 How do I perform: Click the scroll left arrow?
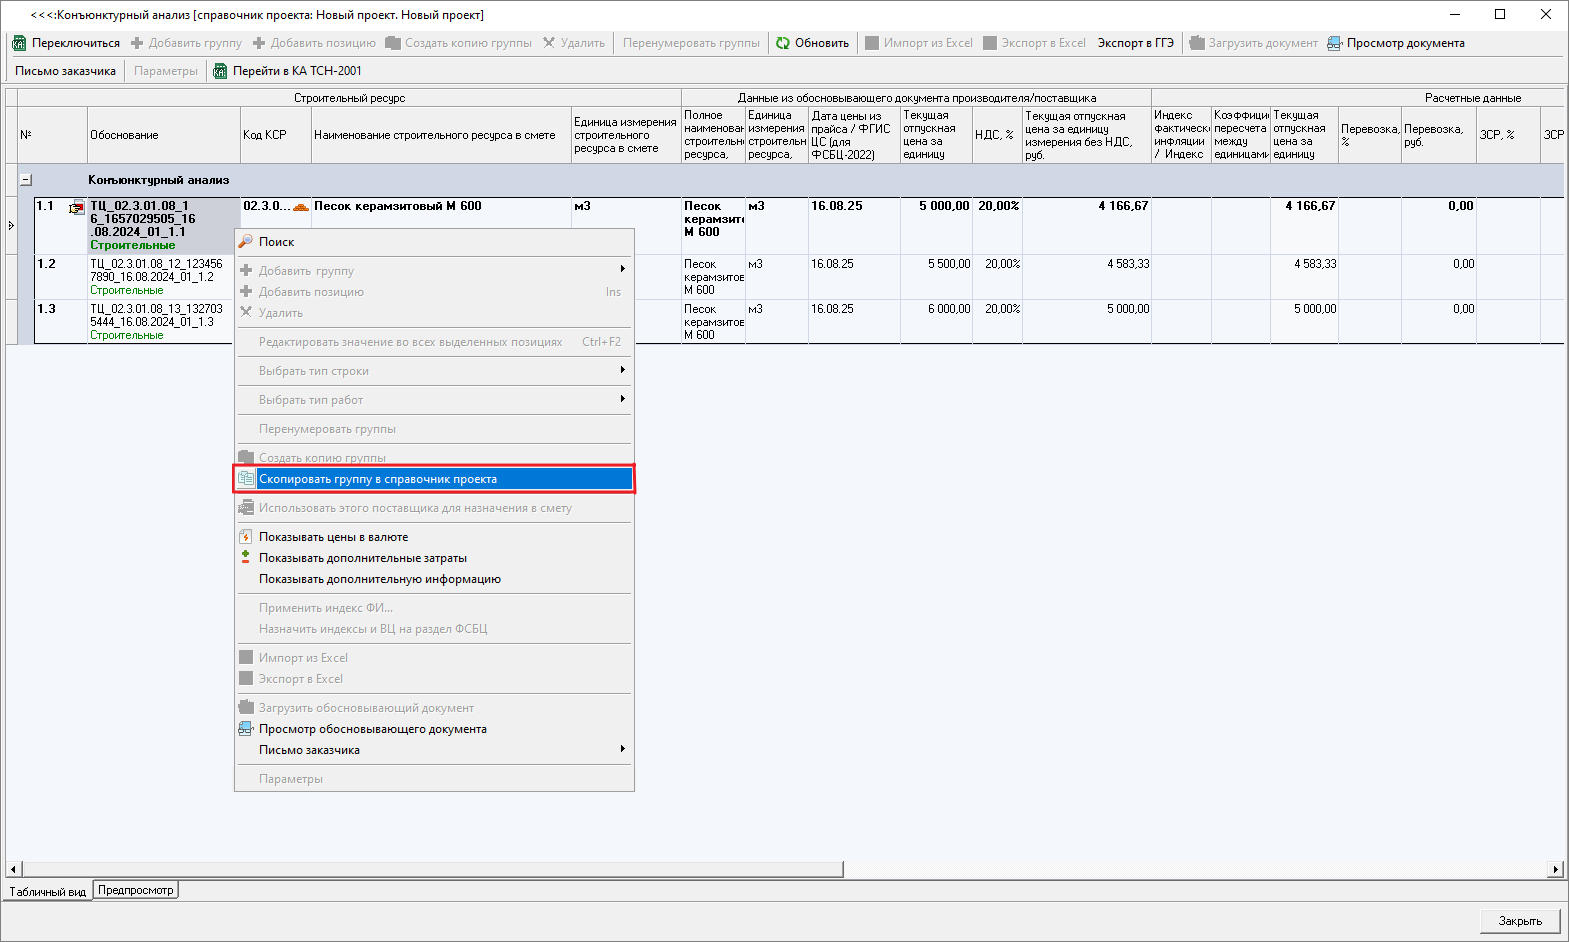point(13,869)
